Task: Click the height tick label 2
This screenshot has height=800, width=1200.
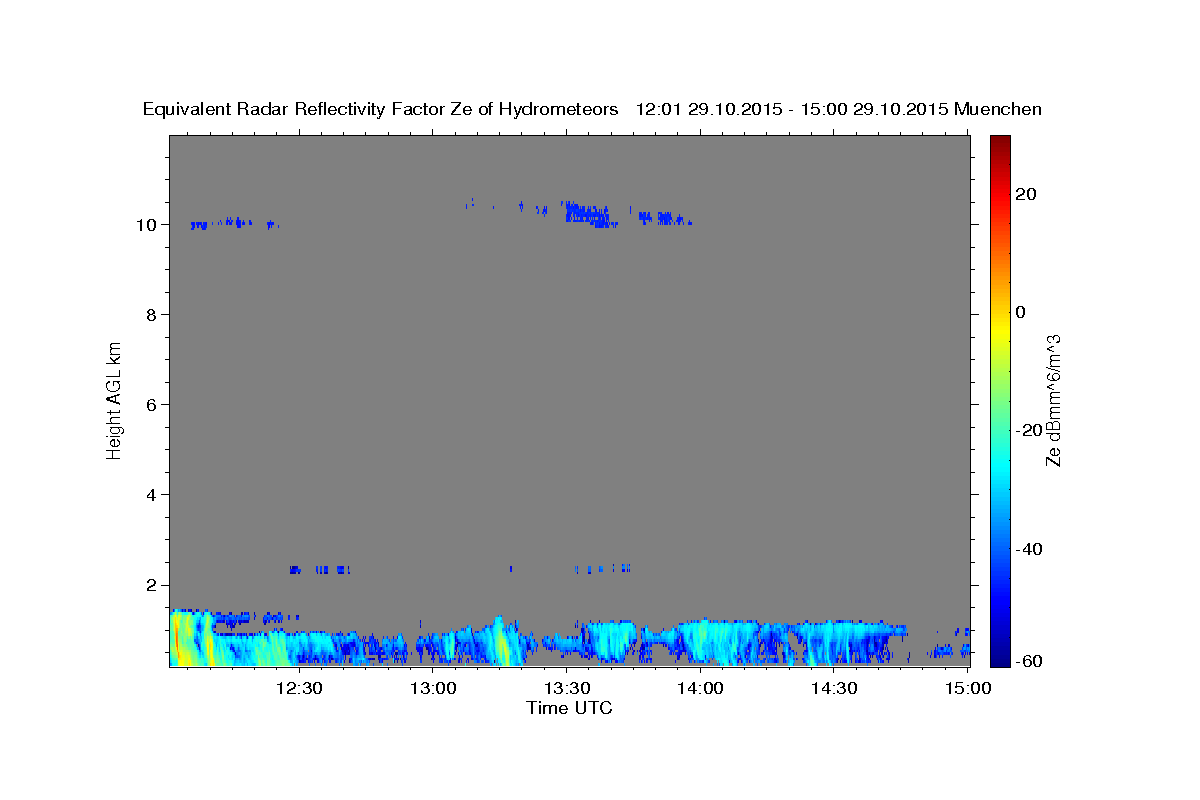Action: (x=150, y=585)
